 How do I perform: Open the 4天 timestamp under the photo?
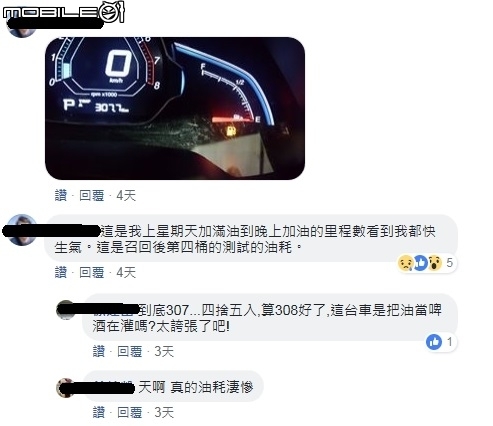[x=126, y=195]
